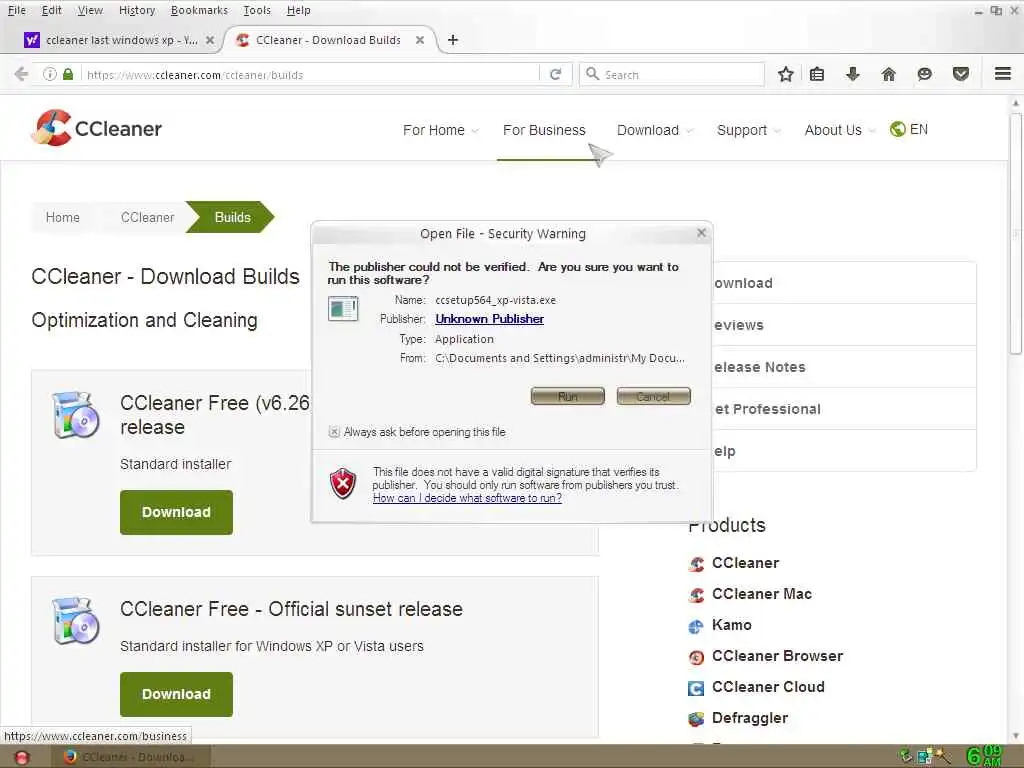This screenshot has width=1024, height=768.
Task: Click the page vertical scrollbar thumb
Action: 1016,235
